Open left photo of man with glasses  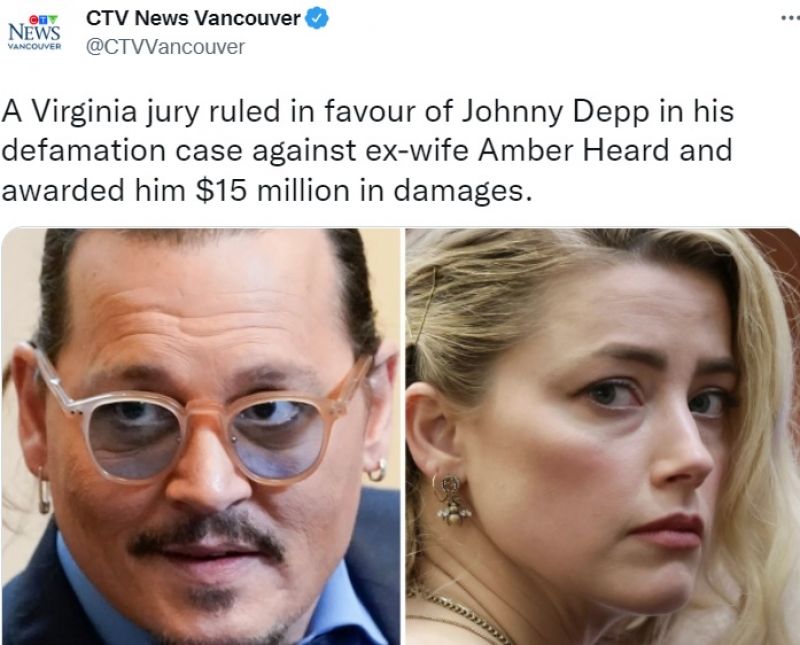[201, 436]
